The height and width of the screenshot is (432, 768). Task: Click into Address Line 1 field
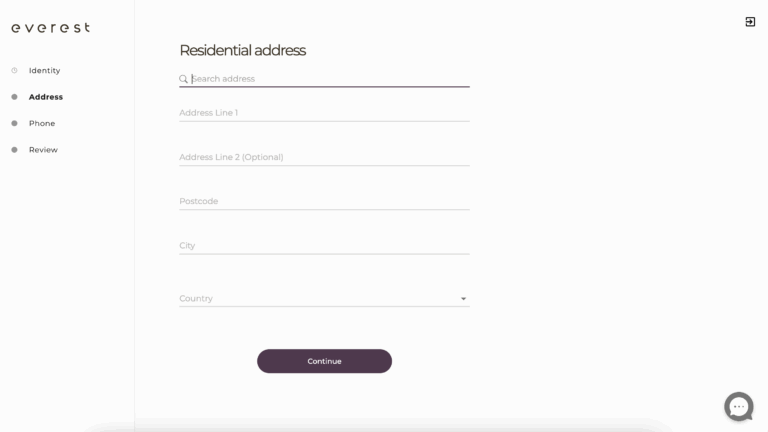click(324, 113)
